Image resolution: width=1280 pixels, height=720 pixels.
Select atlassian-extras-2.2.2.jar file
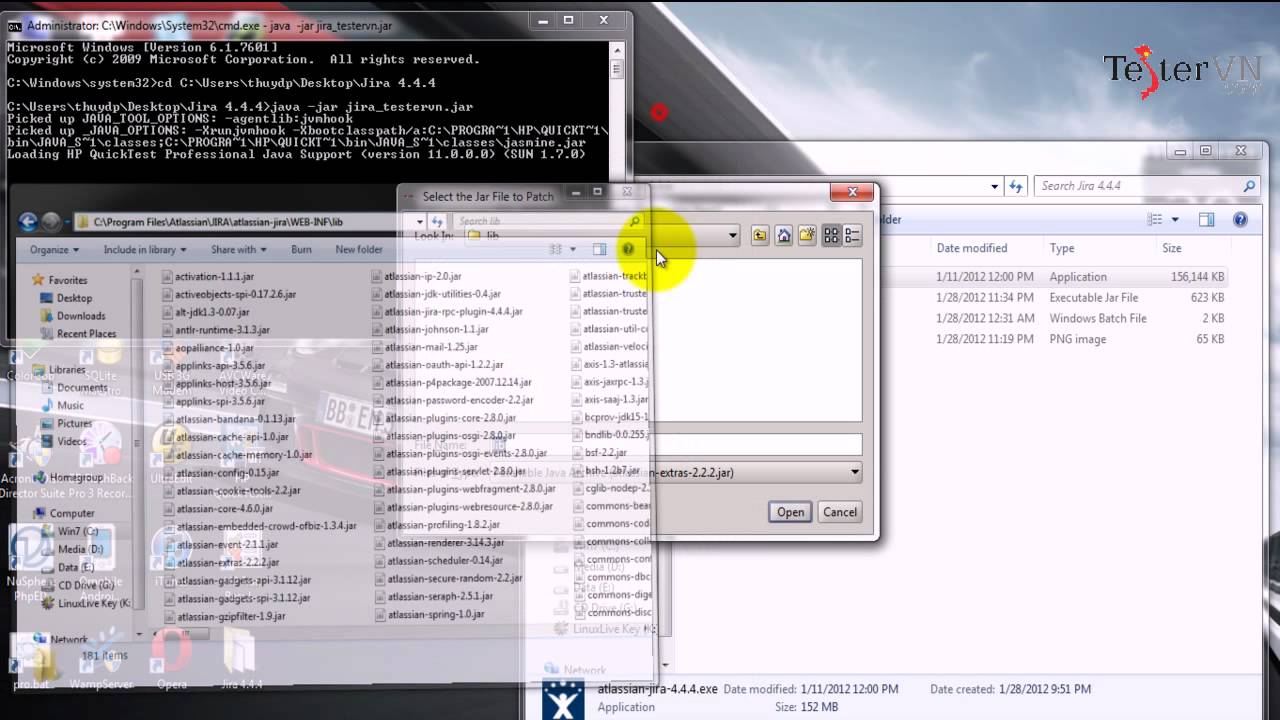pyautogui.click(x=227, y=562)
